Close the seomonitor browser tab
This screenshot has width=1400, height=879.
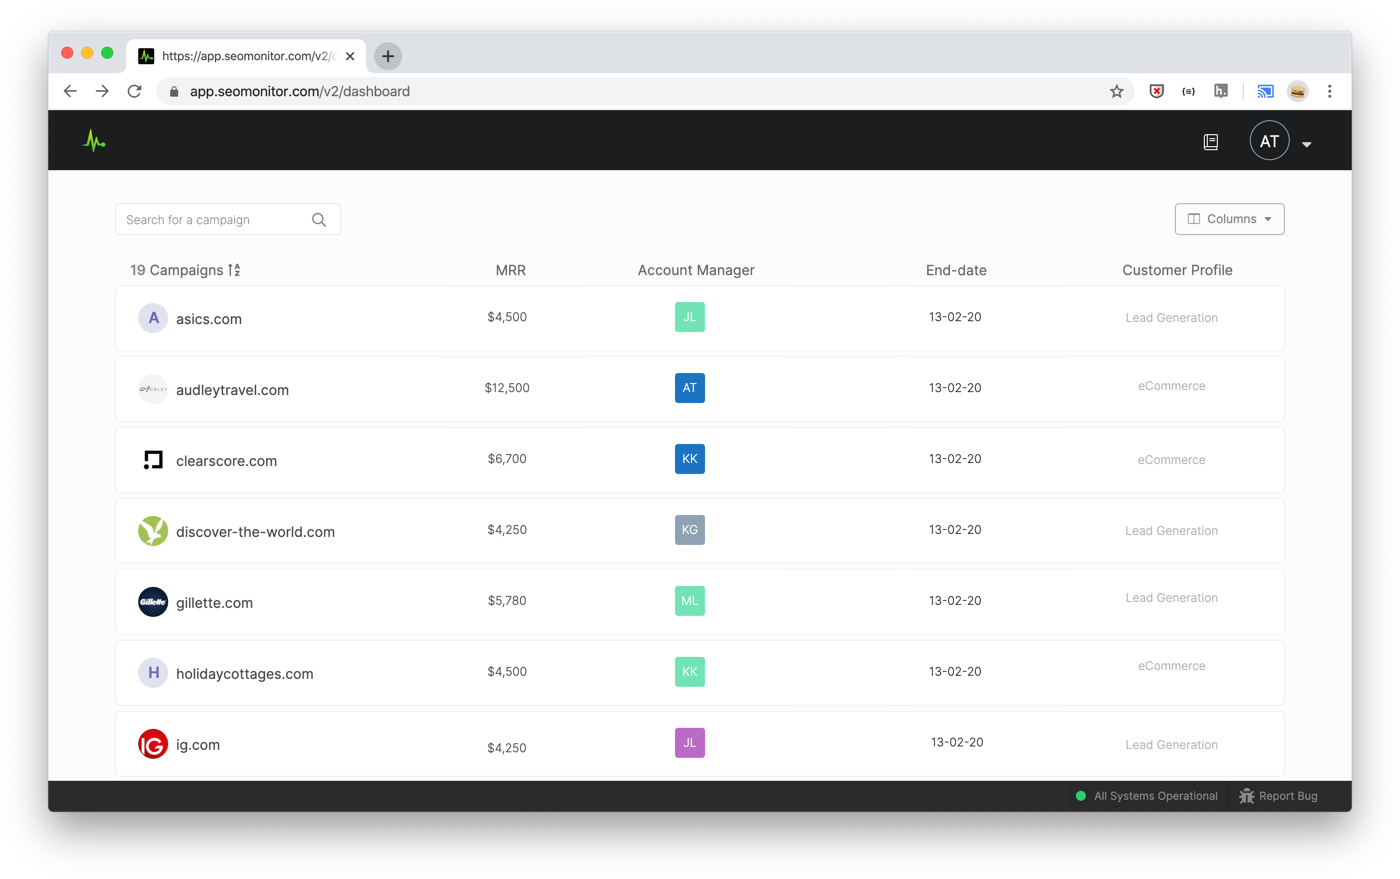(350, 56)
